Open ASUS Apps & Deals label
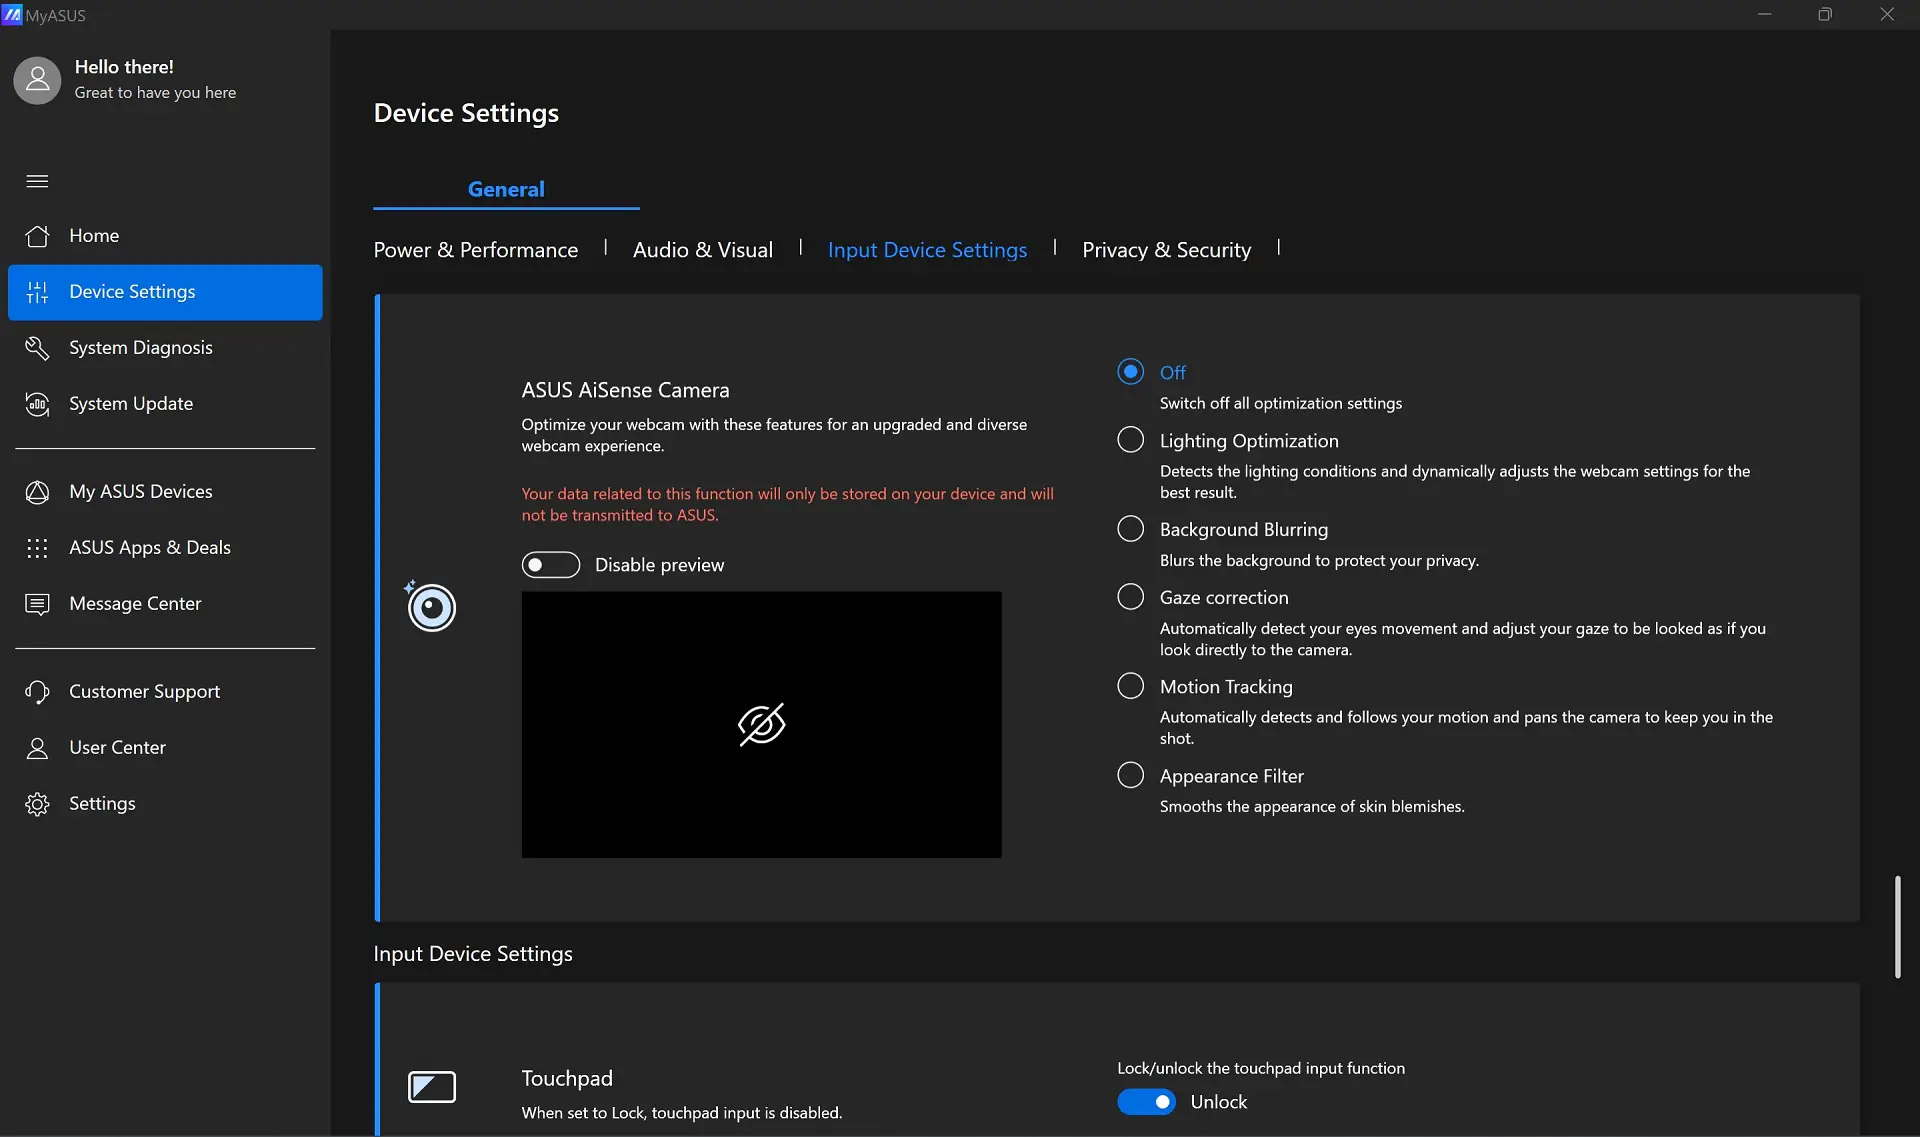 click(150, 548)
